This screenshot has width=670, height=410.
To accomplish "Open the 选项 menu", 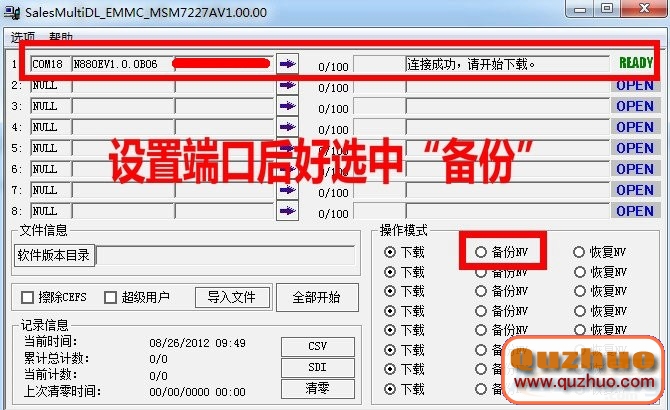I will click(23, 37).
